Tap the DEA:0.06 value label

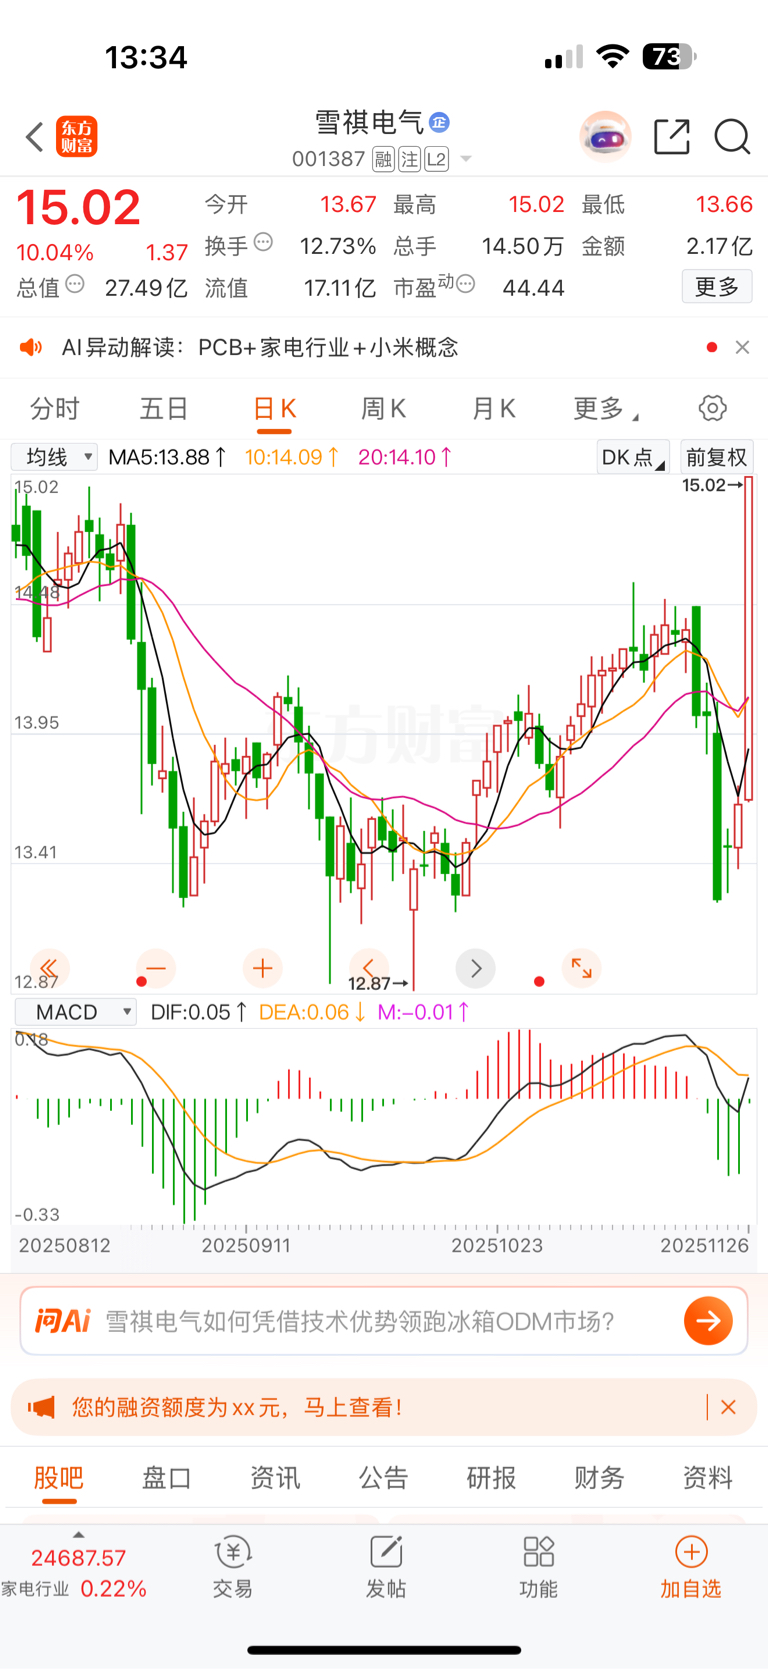coord(312,1012)
